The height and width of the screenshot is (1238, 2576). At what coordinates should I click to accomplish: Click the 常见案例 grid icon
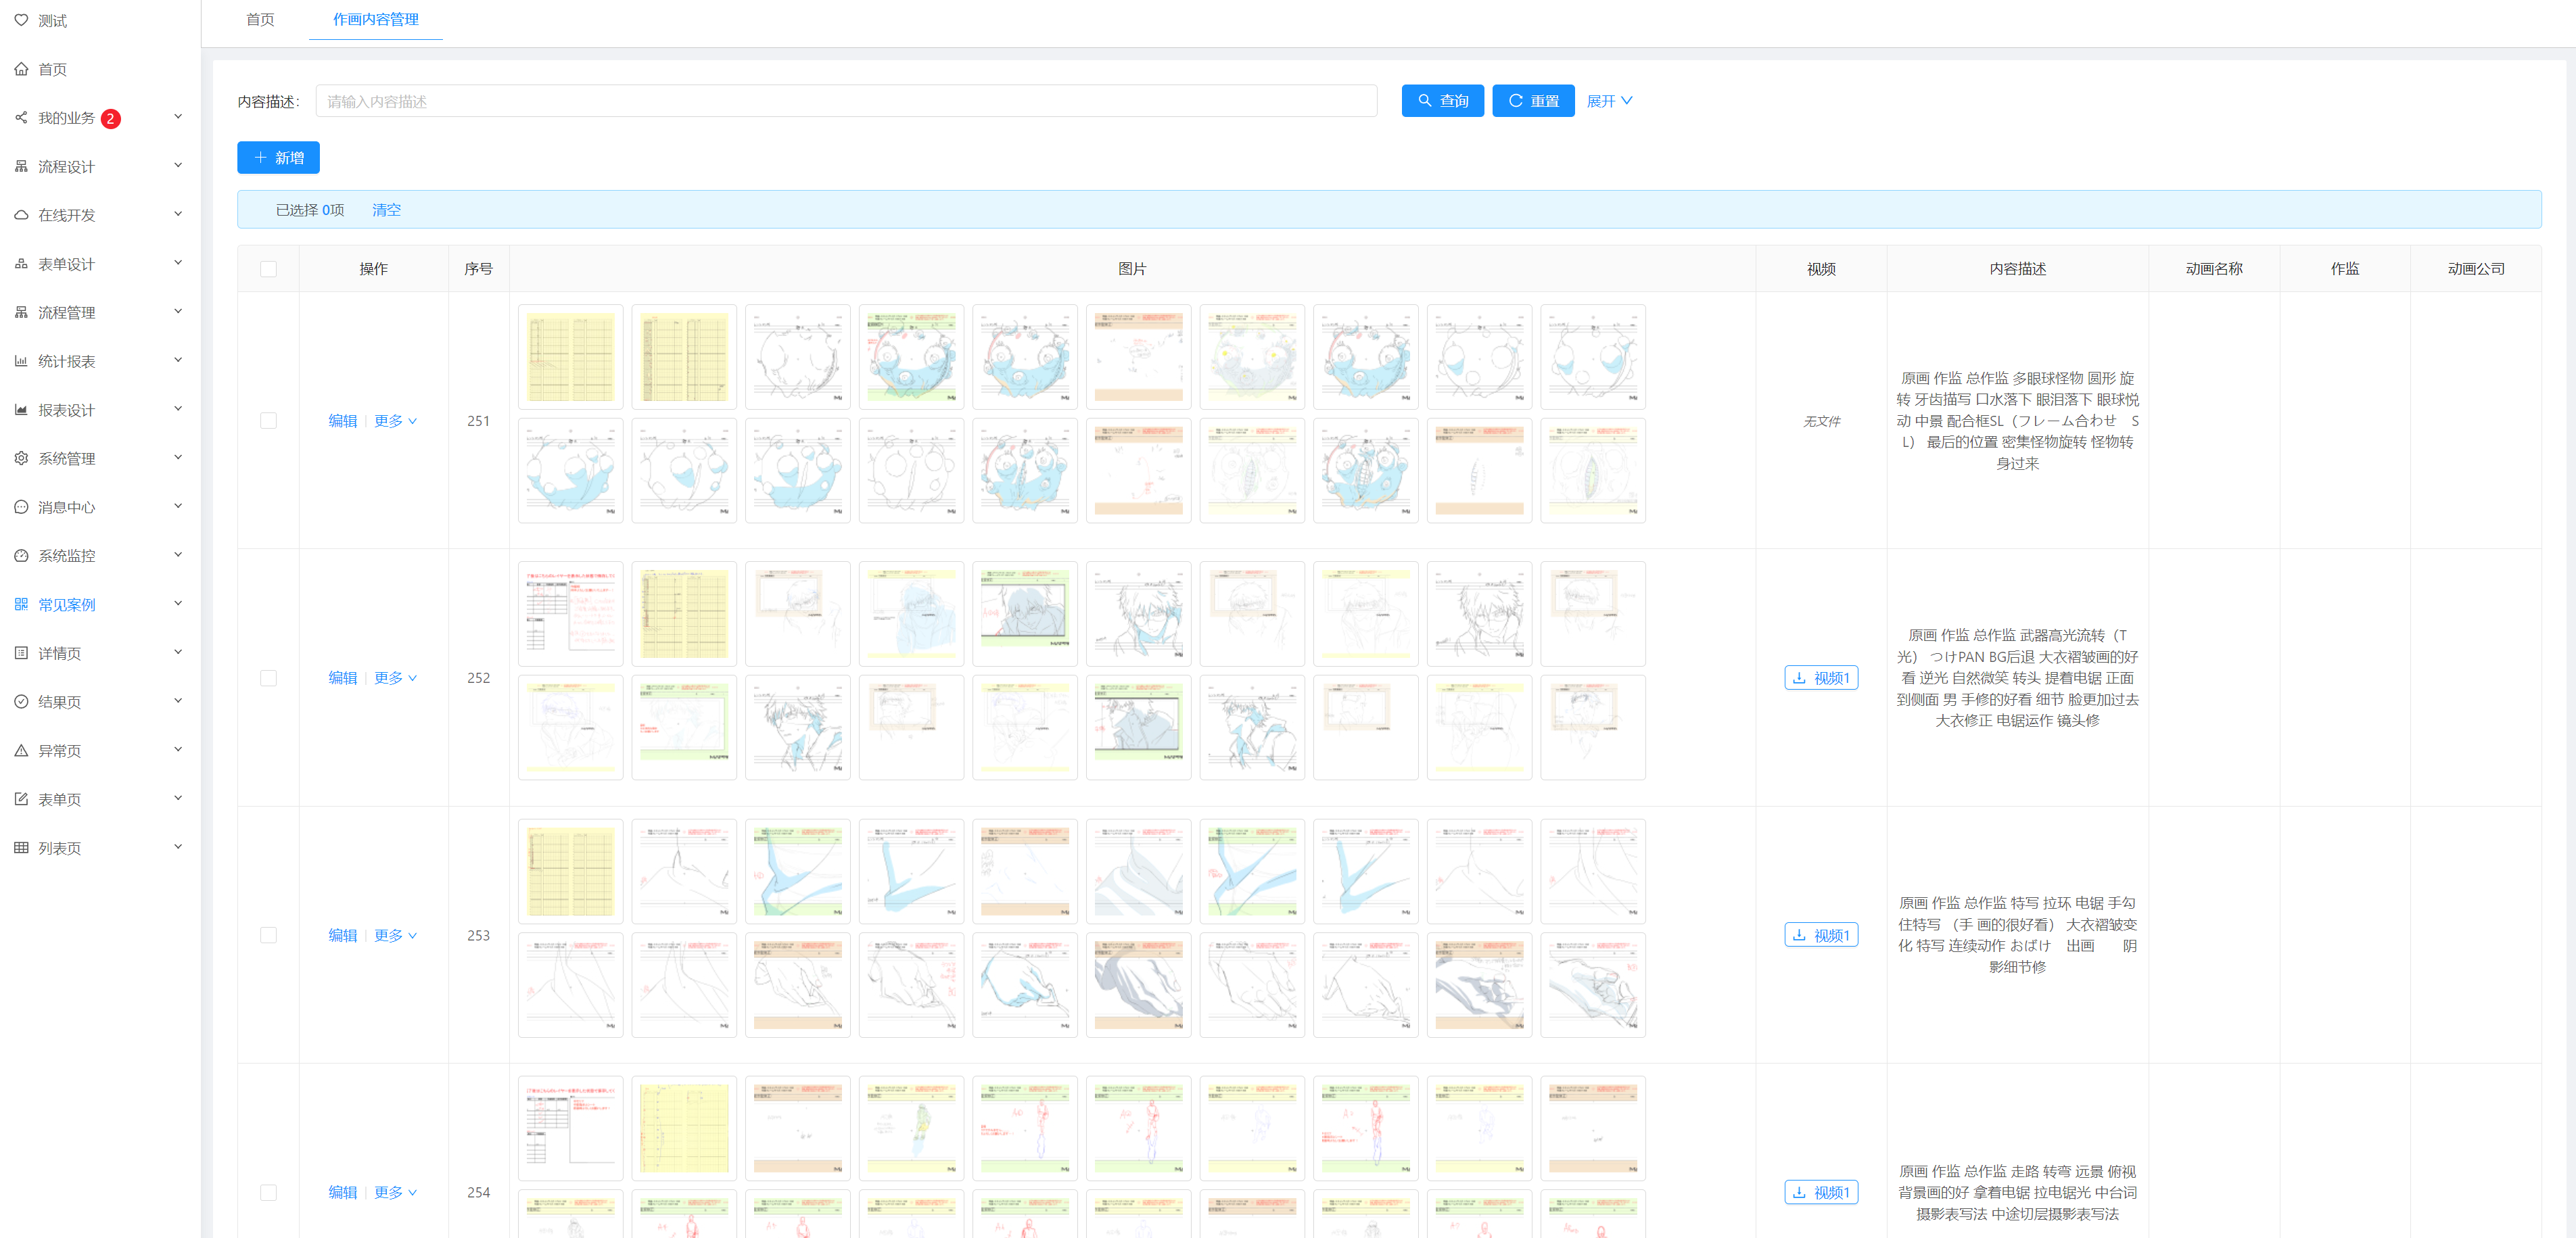tap(21, 604)
